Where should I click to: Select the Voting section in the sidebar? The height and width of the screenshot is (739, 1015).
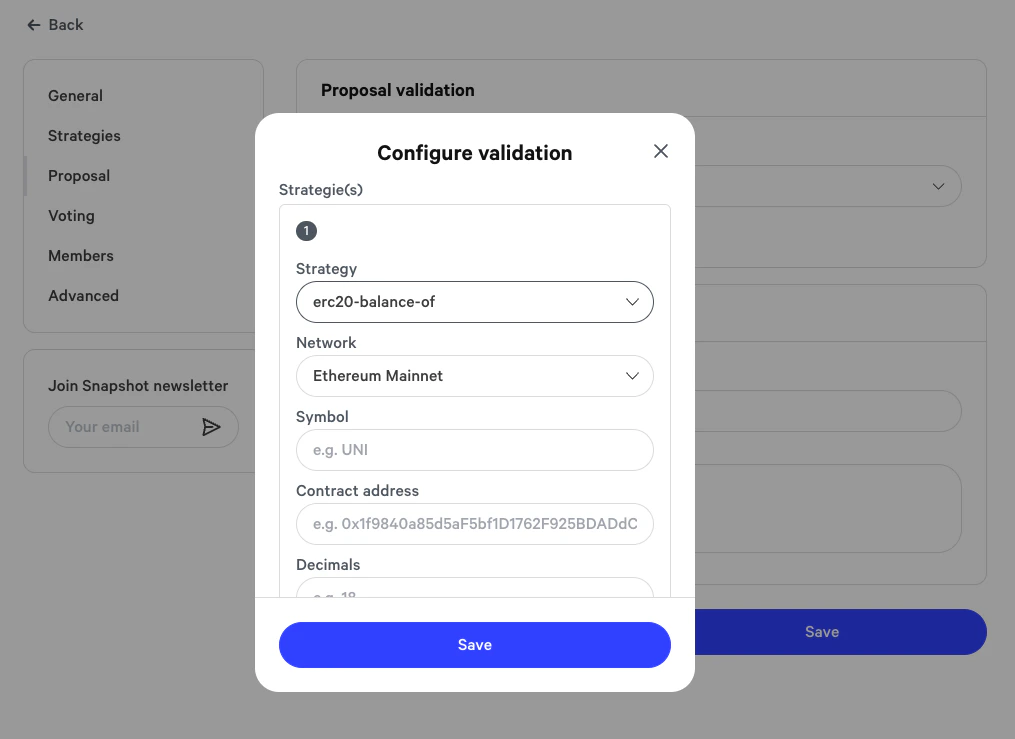point(71,215)
